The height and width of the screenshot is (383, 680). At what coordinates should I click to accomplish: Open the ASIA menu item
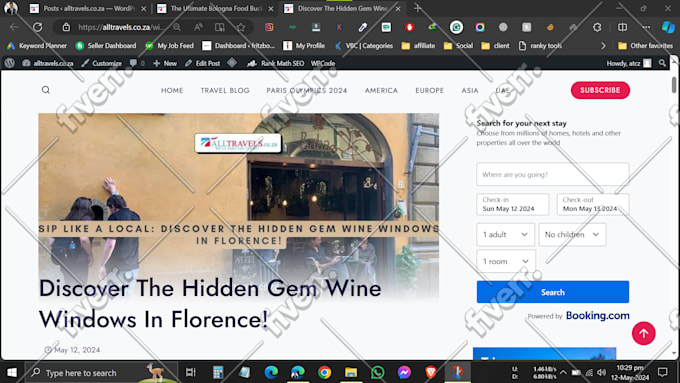pos(470,90)
